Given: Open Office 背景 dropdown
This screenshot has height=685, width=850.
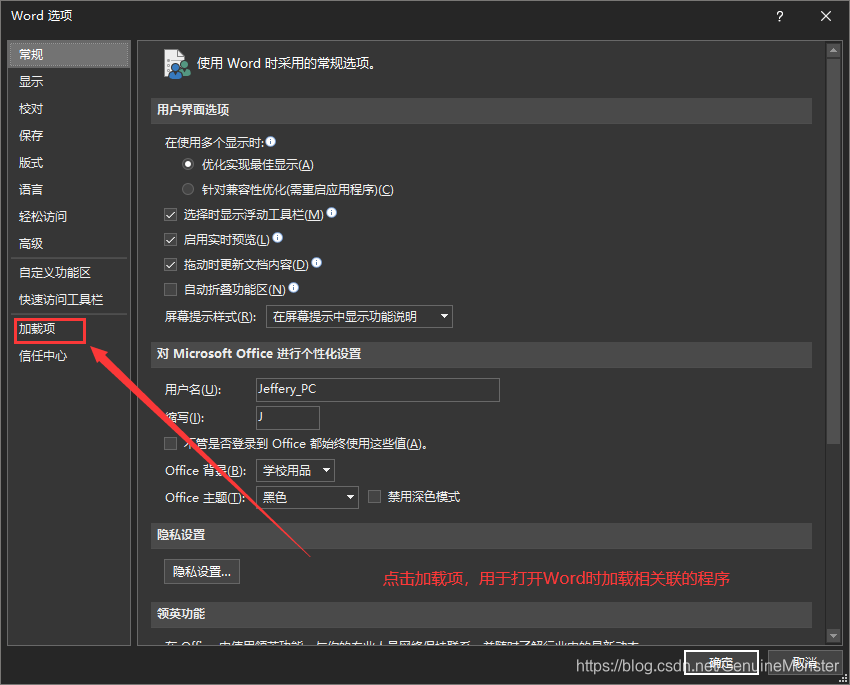Looking at the screenshot, I should point(295,470).
